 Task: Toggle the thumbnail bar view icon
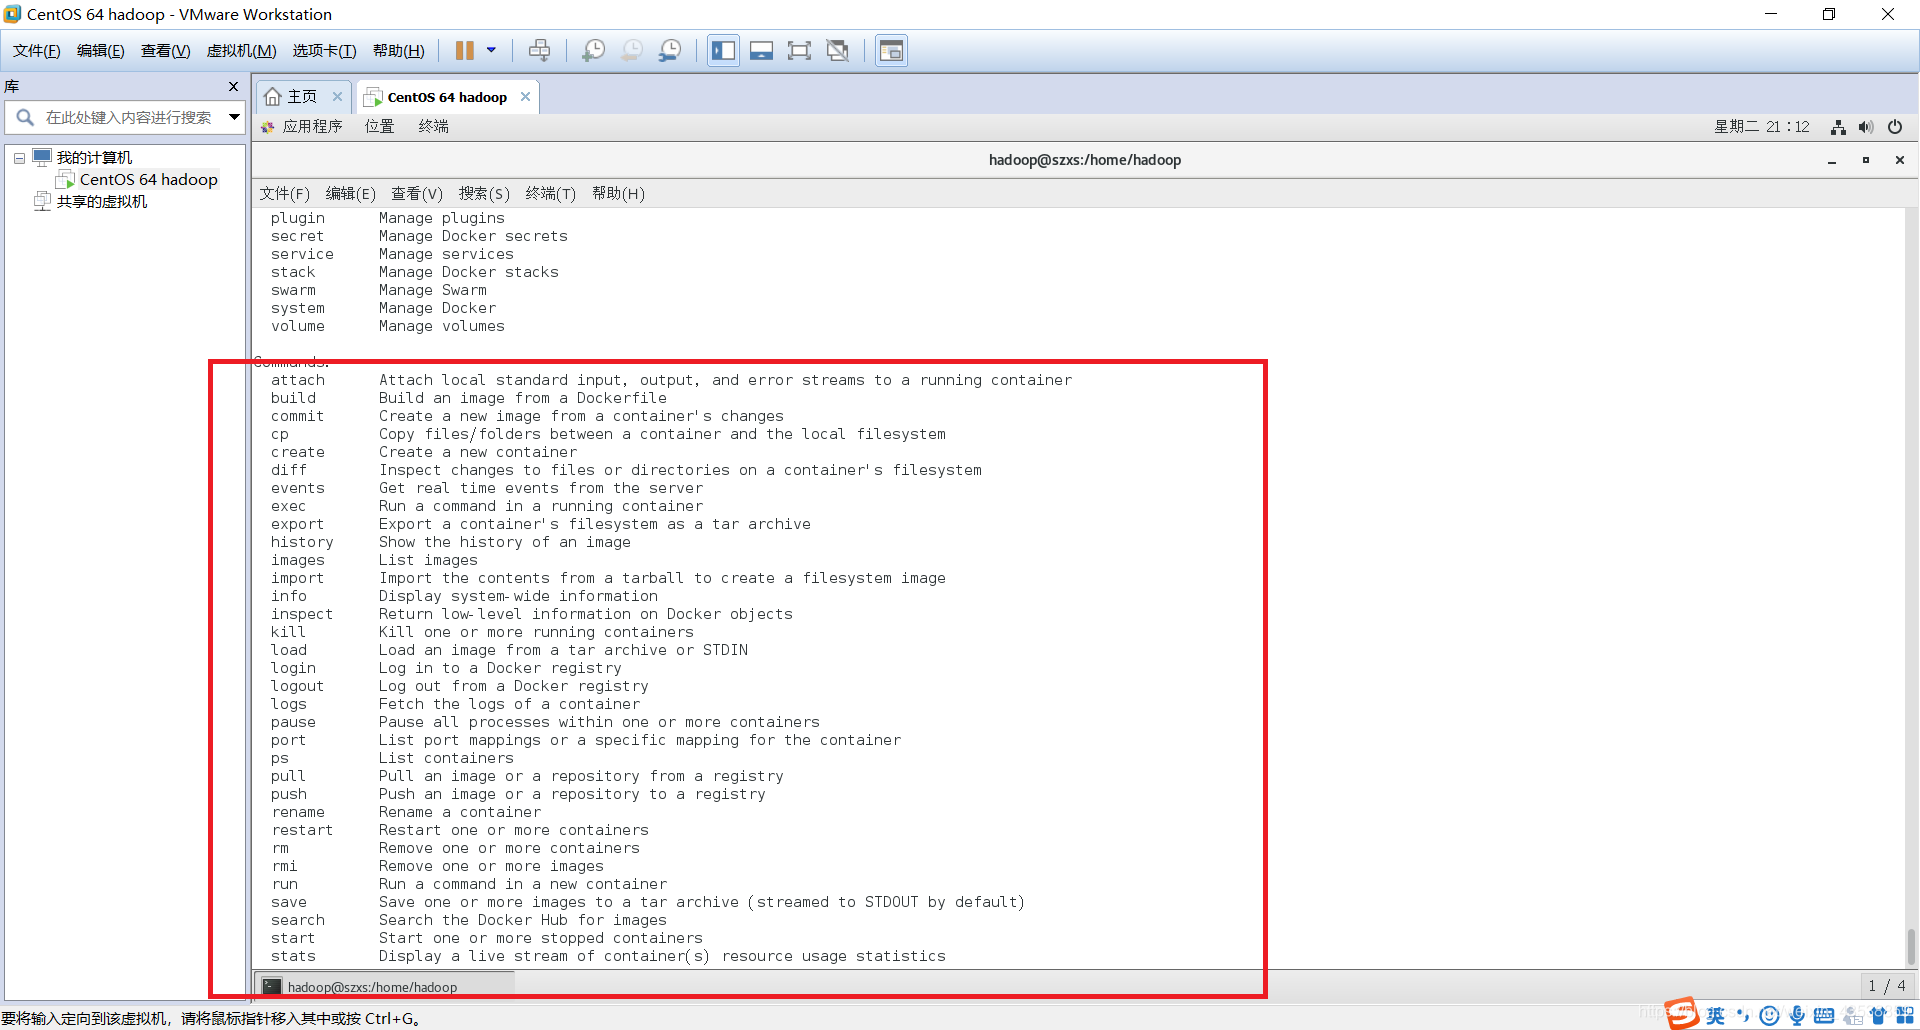(x=762, y=51)
